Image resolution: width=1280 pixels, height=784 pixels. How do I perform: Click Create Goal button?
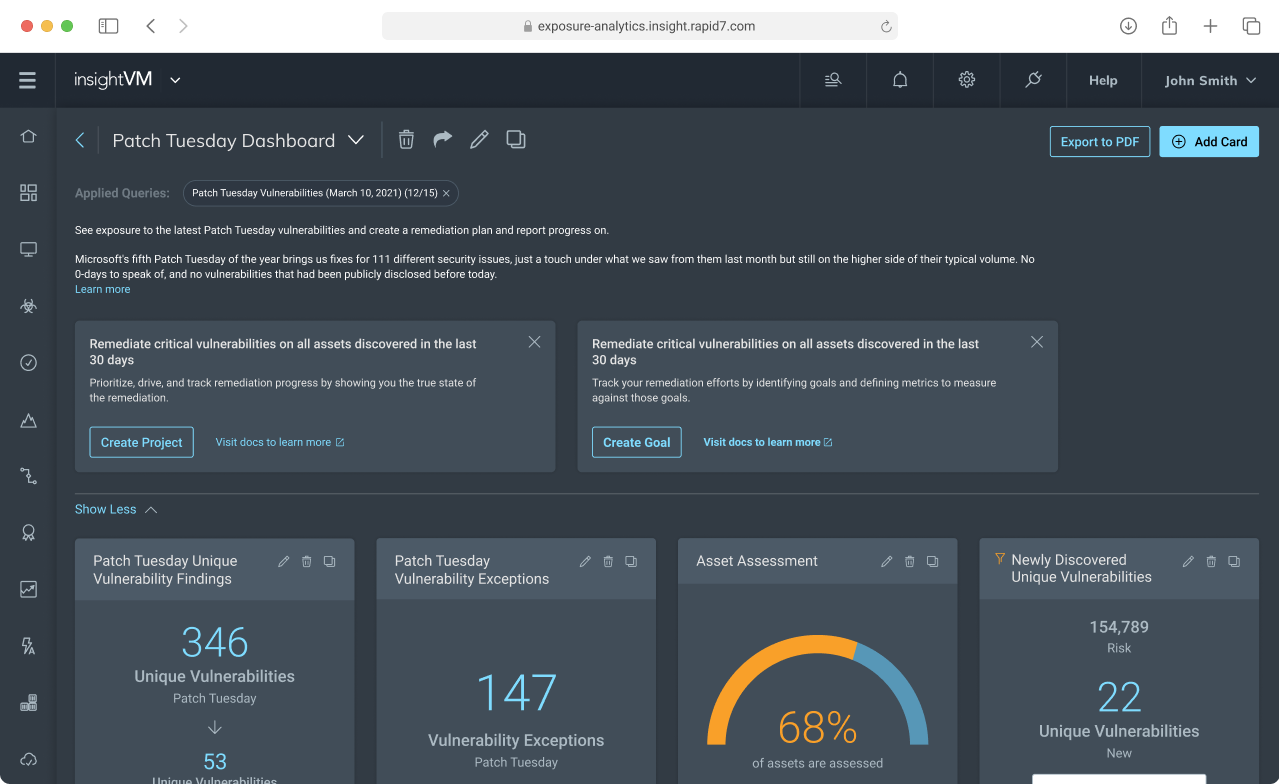(636, 442)
